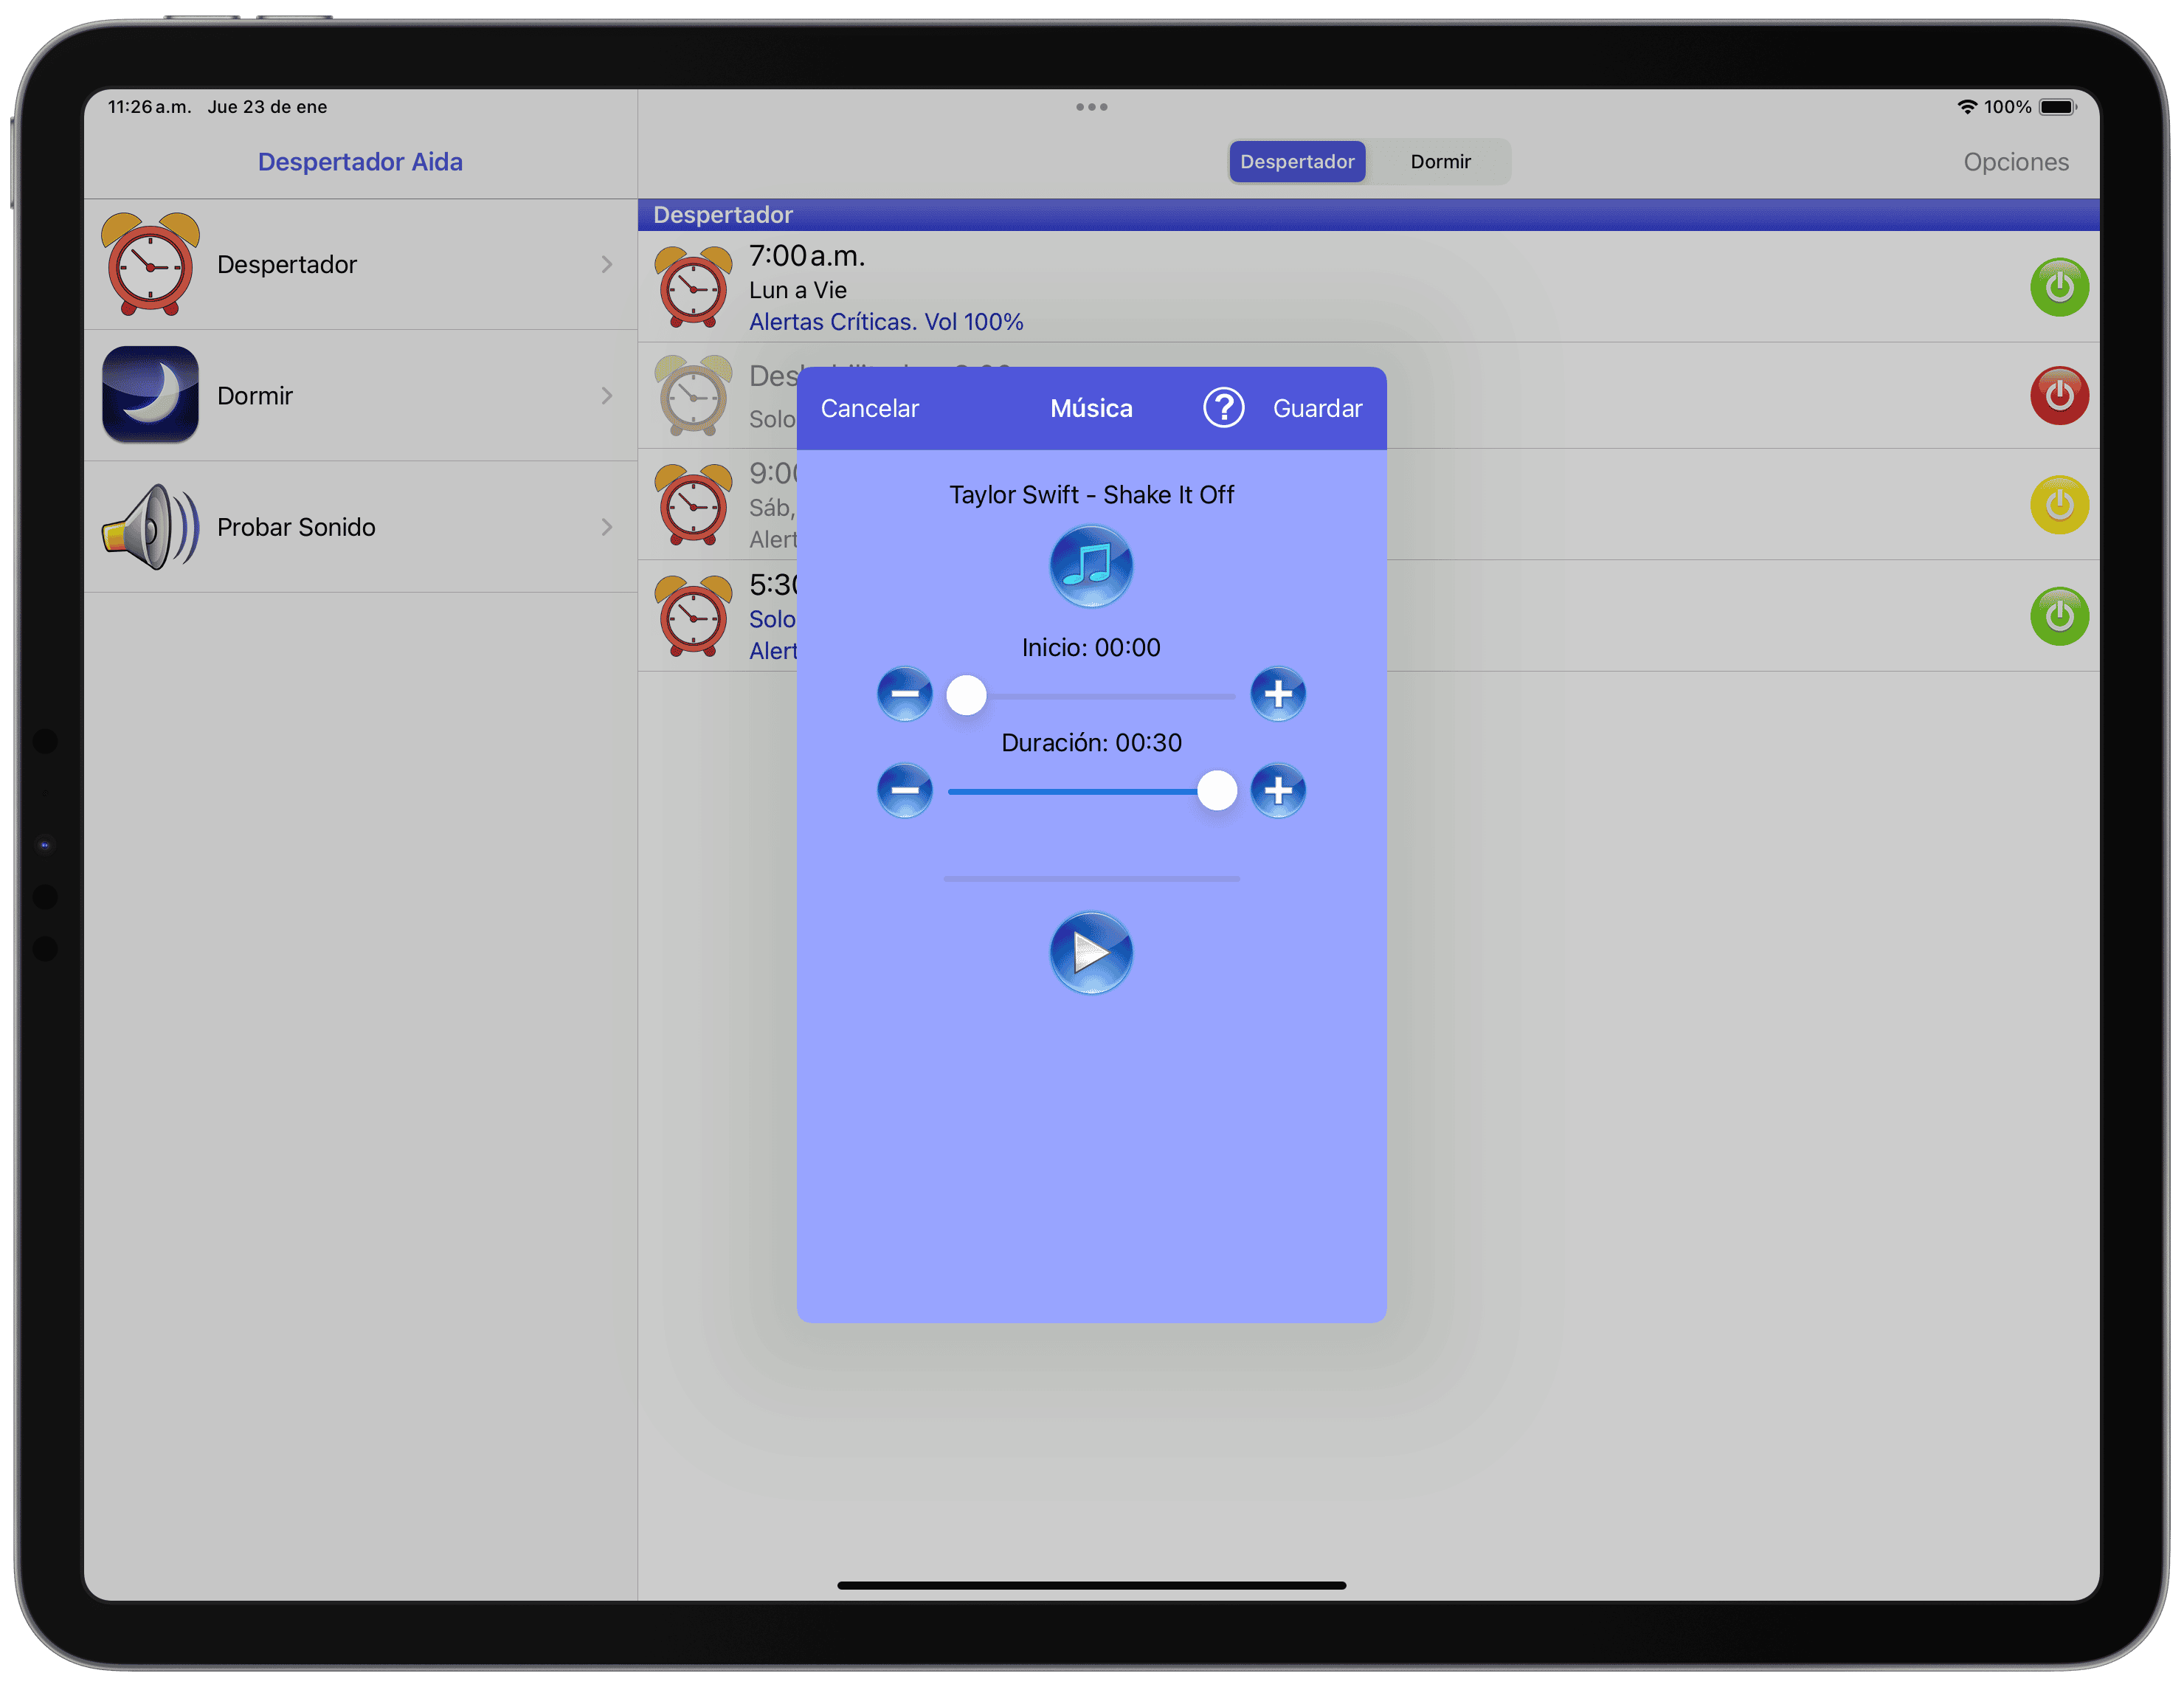Click the Despertador Aida title
This screenshot has width=2184, height=1690.
coord(360,162)
